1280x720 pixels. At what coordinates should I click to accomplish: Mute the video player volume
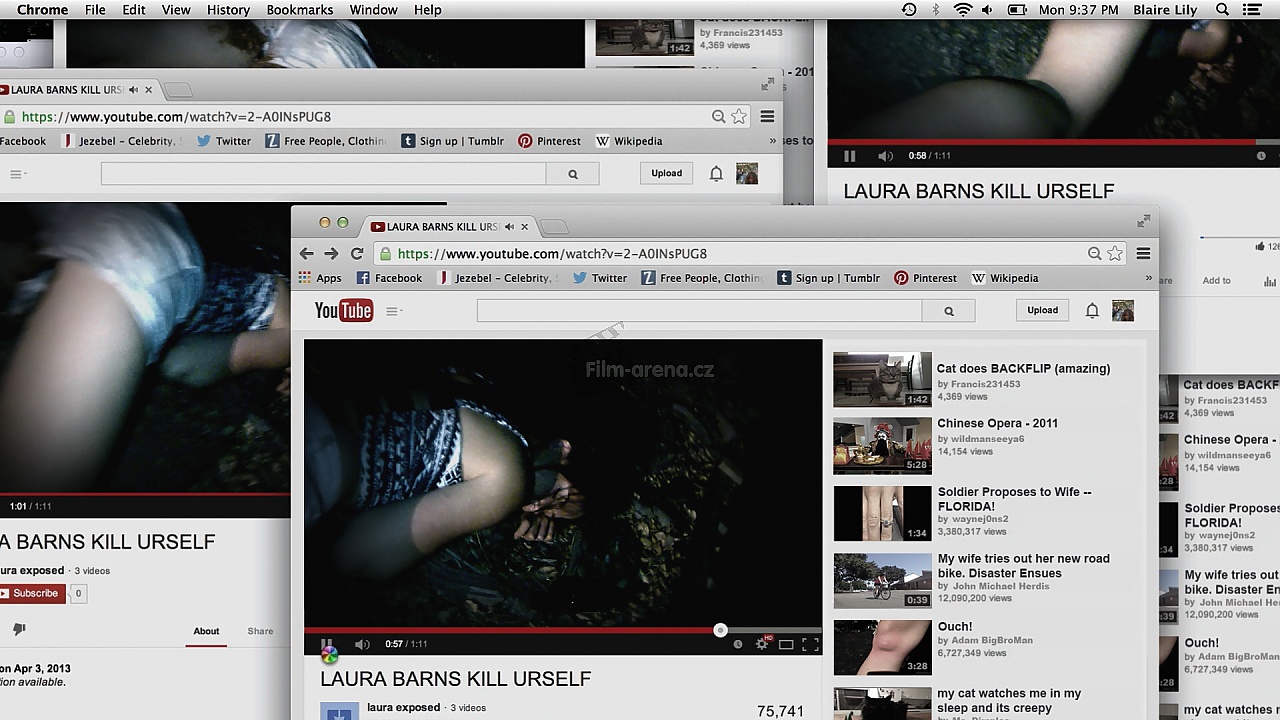(x=362, y=644)
